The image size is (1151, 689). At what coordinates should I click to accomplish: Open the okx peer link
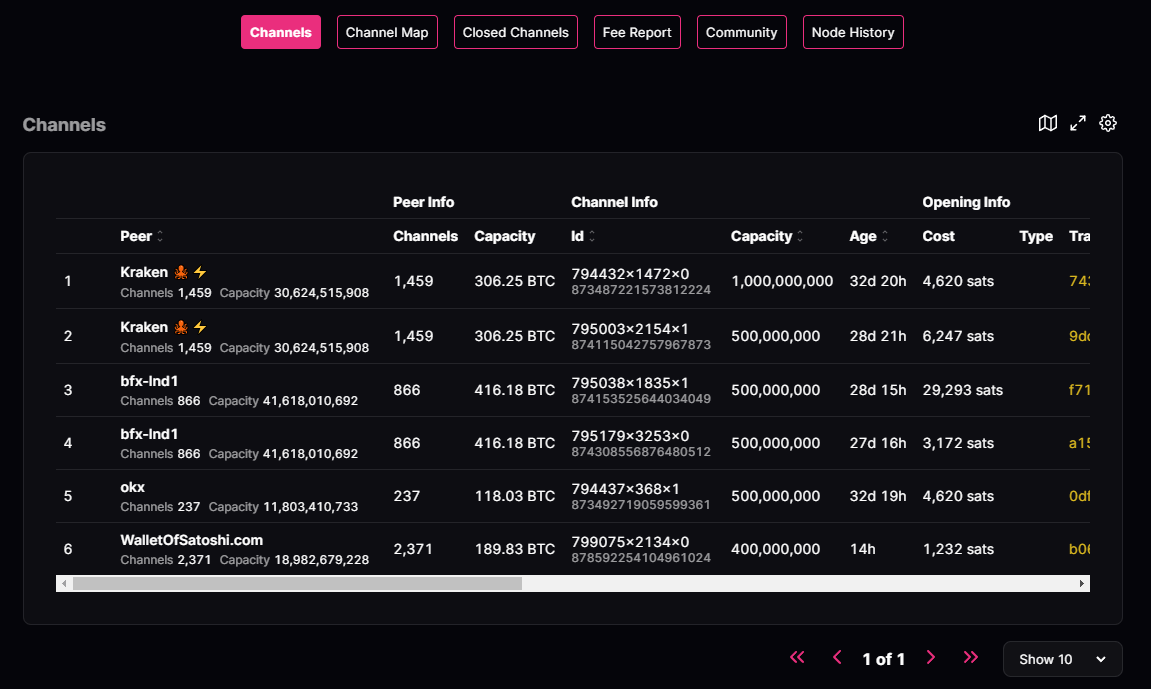click(x=132, y=487)
